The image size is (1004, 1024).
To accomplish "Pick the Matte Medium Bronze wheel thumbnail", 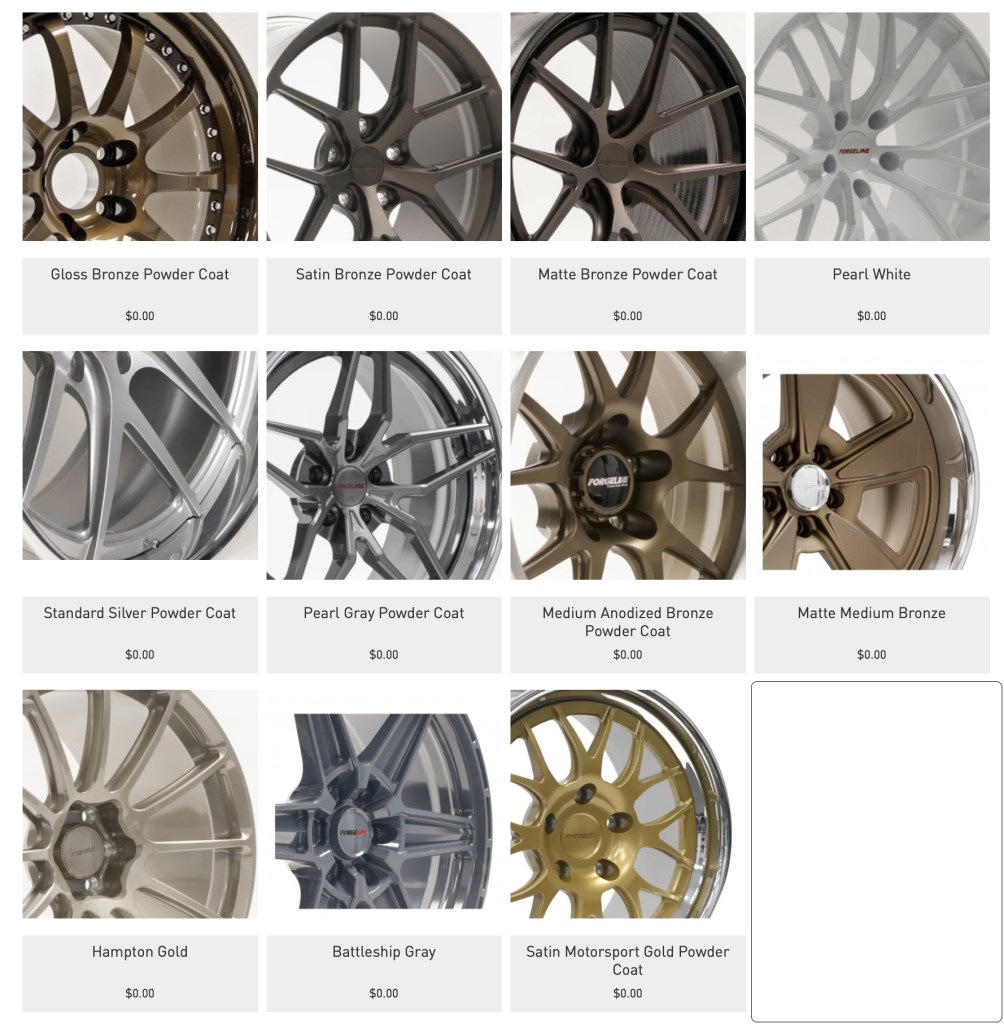I will click(x=871, y=472).
